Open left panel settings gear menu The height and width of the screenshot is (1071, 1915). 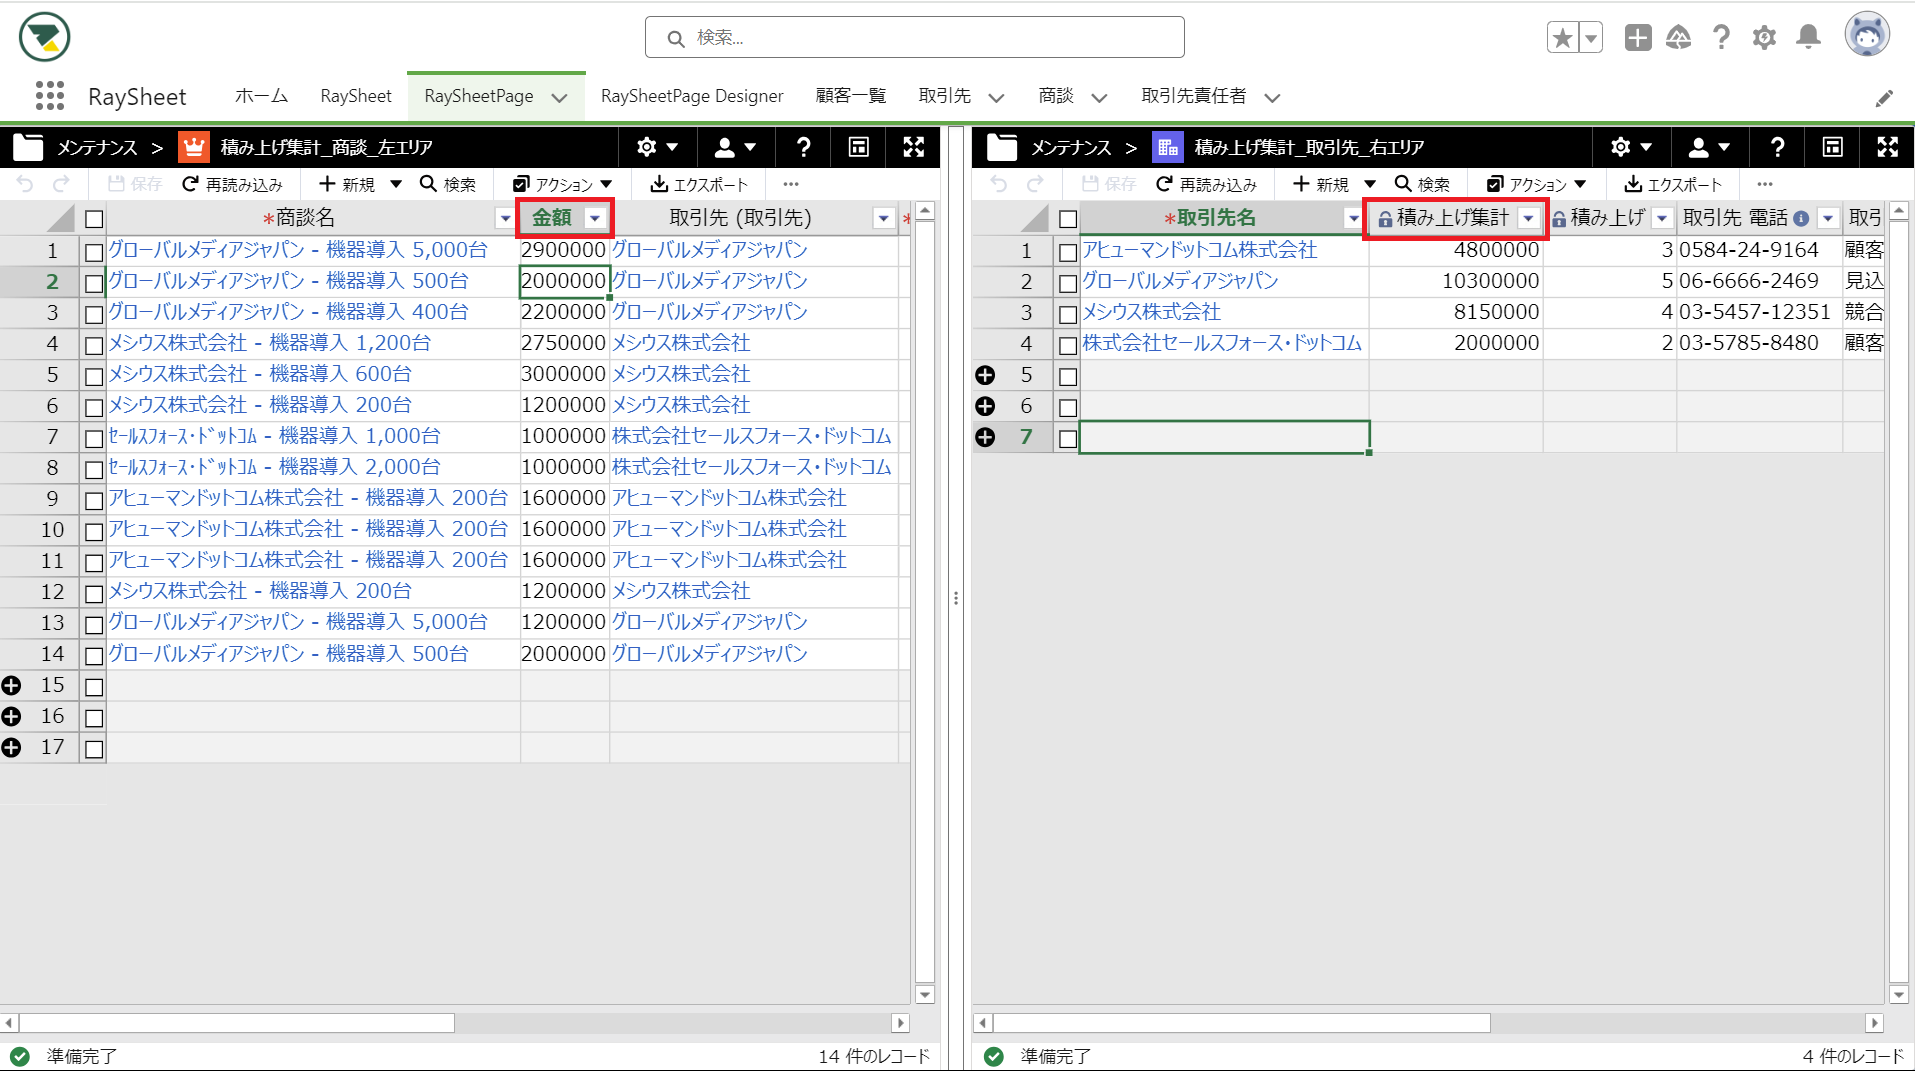coord(657,147)
